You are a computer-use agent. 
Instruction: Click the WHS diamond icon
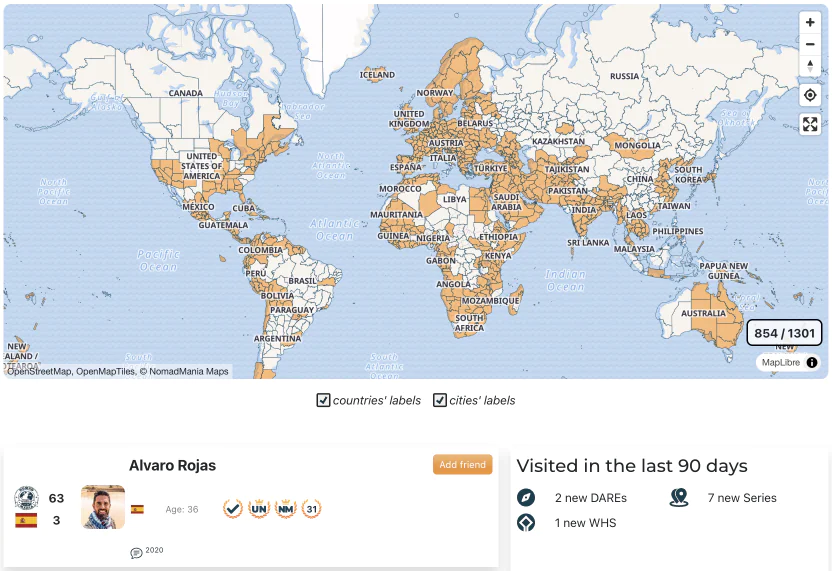[526, 523]
